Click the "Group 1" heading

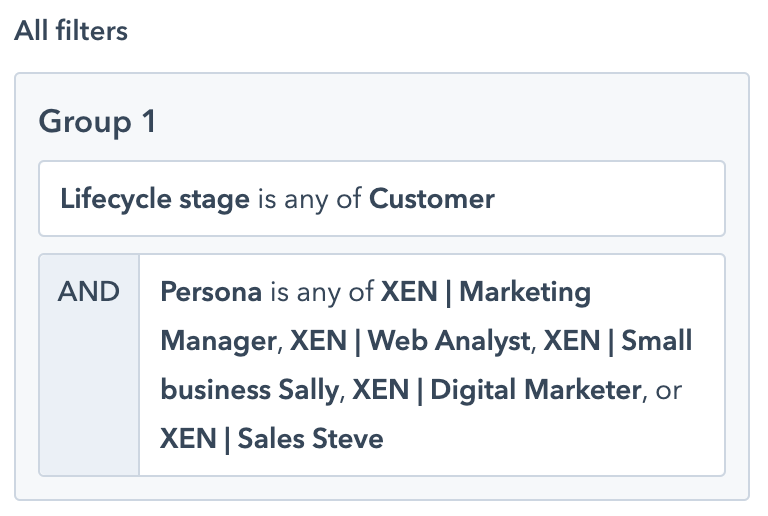tap(97, 122)
